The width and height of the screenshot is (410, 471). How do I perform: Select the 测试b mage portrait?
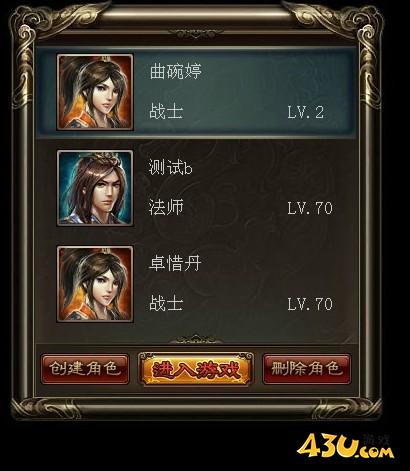coord(95,188)
